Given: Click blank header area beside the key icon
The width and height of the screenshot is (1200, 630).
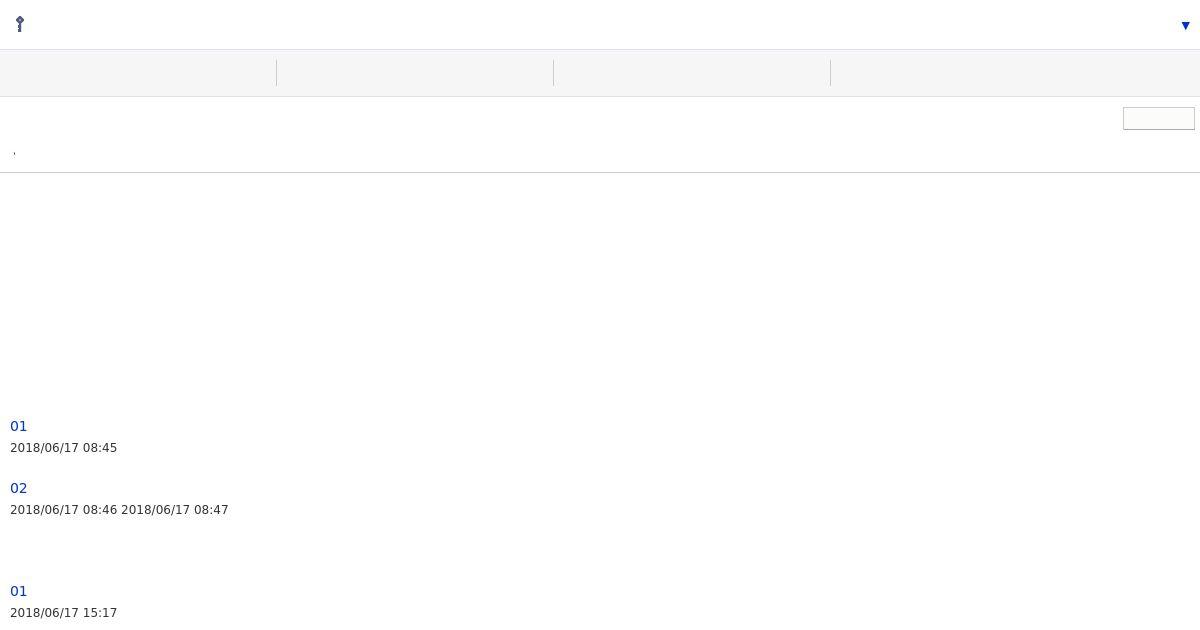Looking at the screenshot, I should (x=600, y=25).
